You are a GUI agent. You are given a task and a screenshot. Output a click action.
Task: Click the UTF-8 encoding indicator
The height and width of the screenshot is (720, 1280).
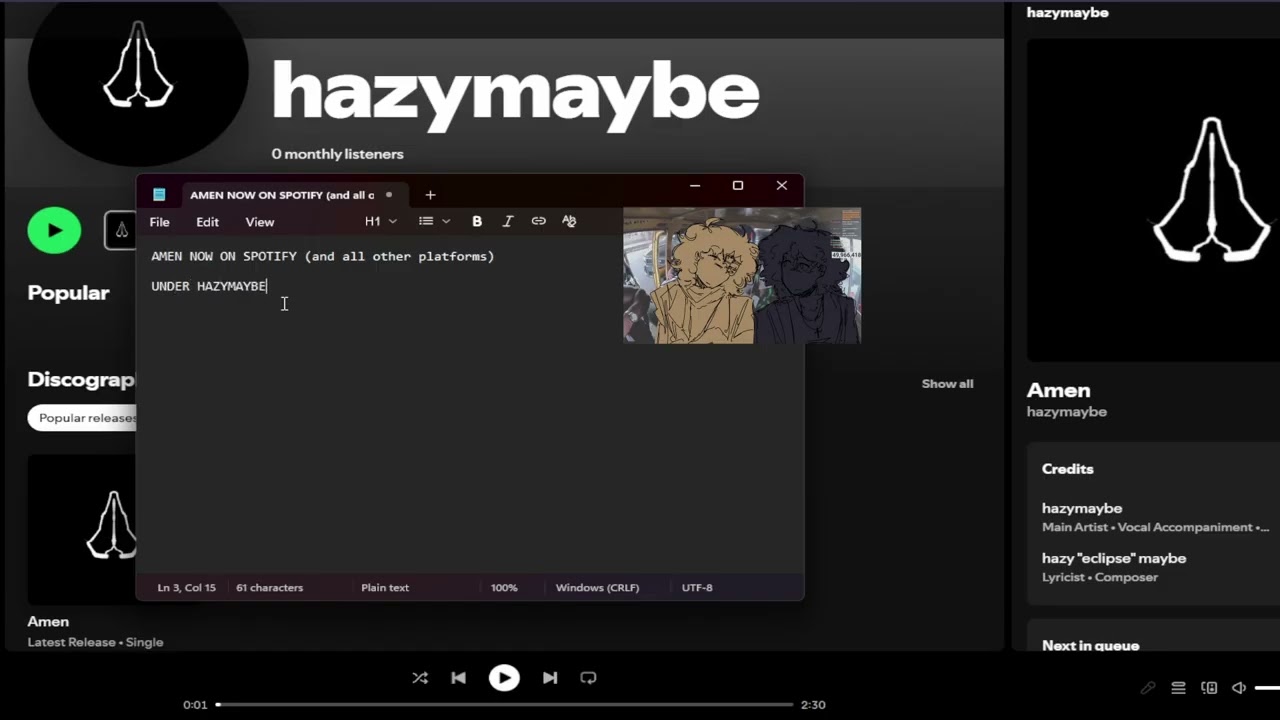[697, 588]
